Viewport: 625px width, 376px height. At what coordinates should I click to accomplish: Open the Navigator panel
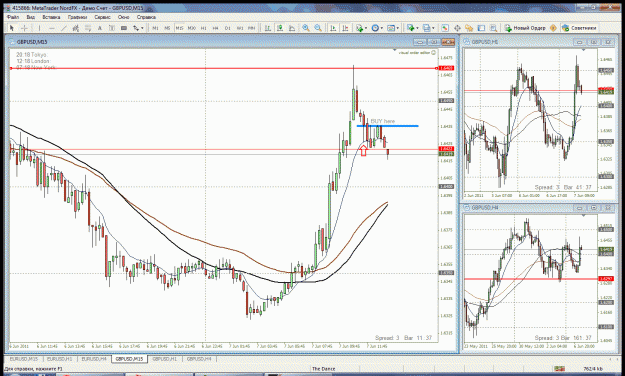tap(469, 28)
